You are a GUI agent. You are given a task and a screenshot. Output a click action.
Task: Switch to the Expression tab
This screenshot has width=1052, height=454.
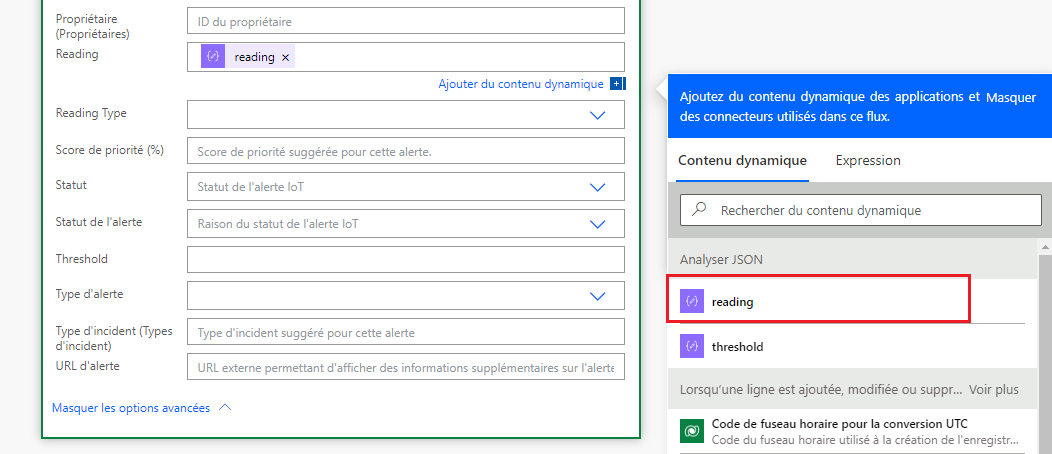click(867, 161)
